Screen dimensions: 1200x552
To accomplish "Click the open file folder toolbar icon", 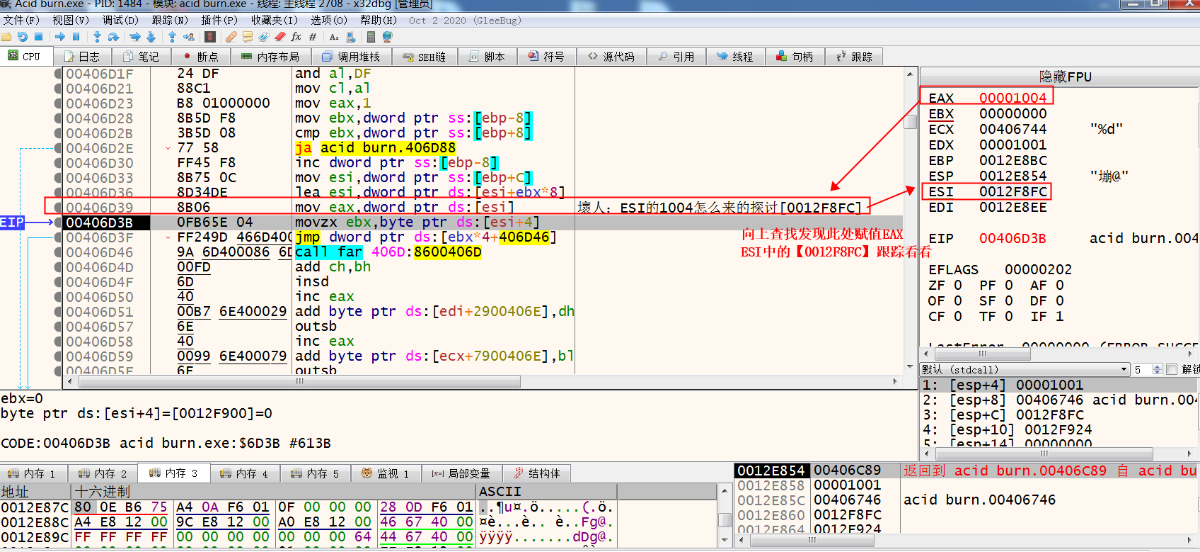I will click(7, 36).
